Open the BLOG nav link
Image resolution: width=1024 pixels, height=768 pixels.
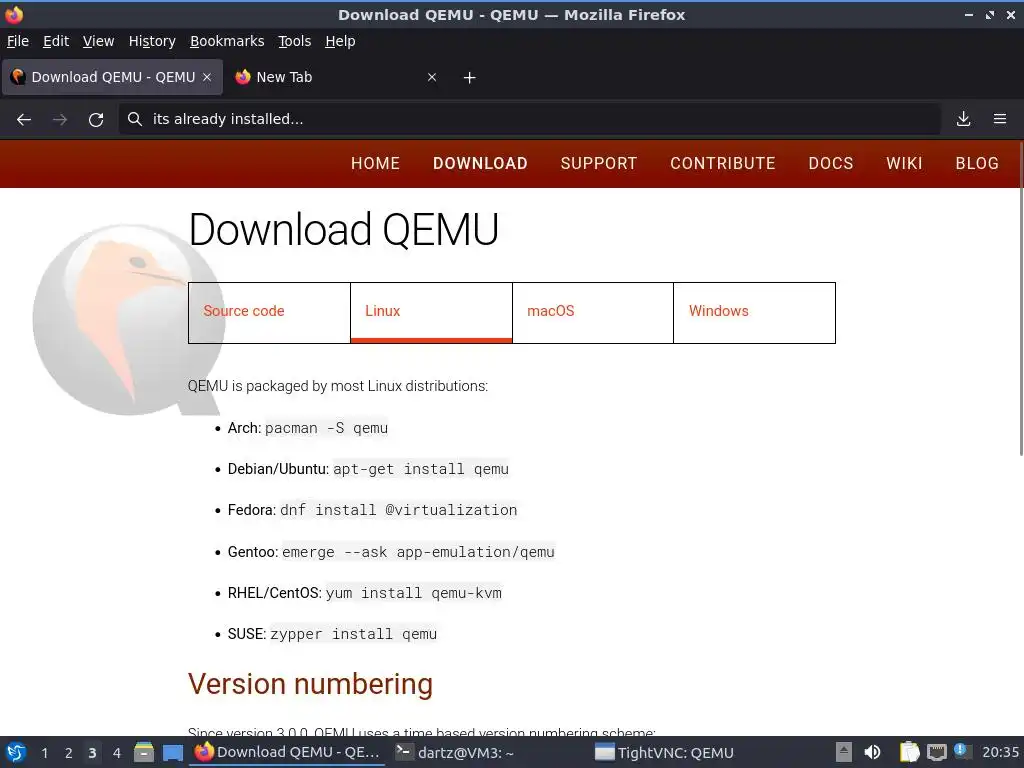click(977, 163)
